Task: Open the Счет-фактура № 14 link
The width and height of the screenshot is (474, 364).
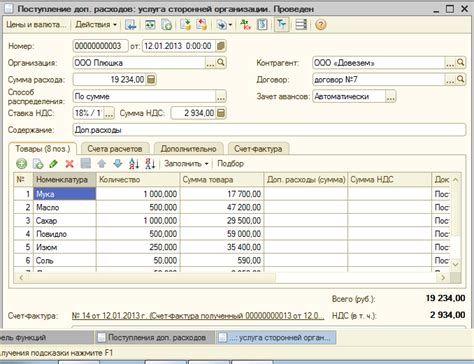Action: (198, 316)
